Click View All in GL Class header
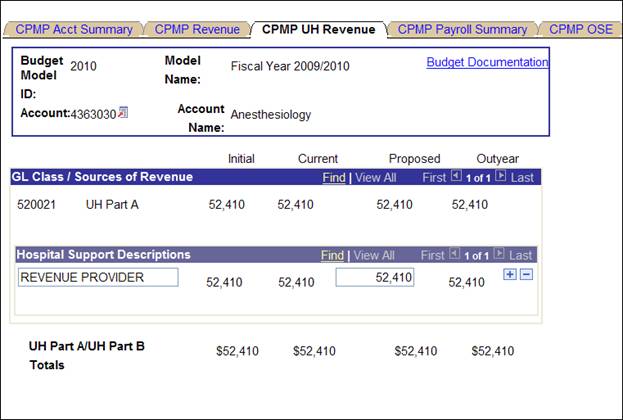Screen dimensions: 623x420 375,177
